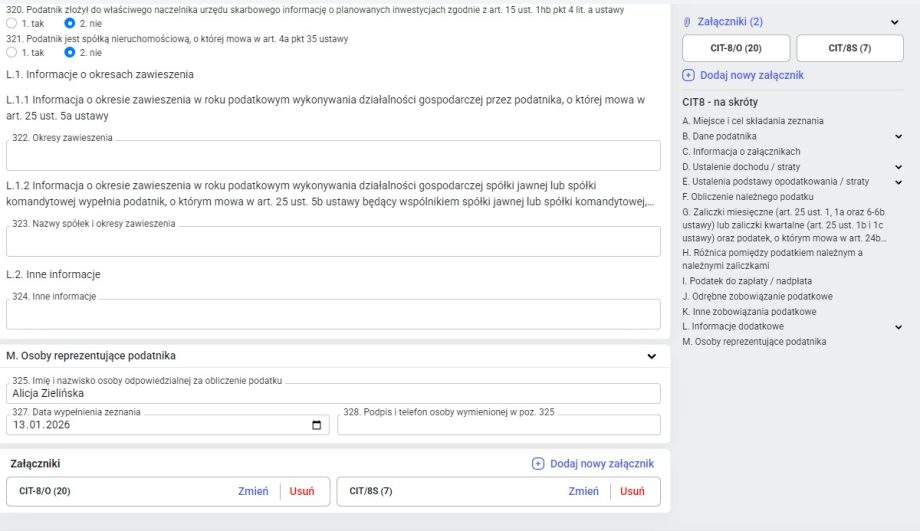Click the 'L.2. Inne informacje' heading
This screenshot has width=920, height=531.
pyautogui.click(x=53, y=275)
